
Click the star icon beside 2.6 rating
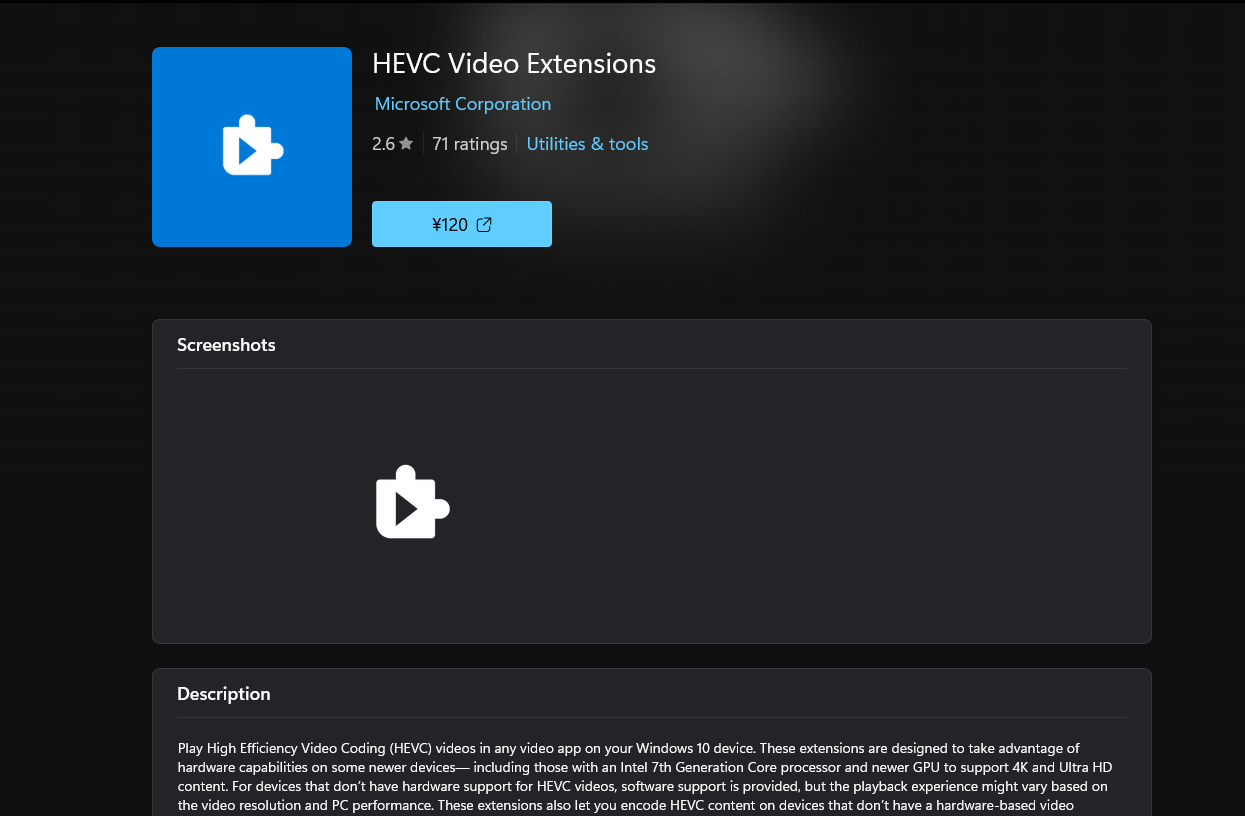(406, 144)
